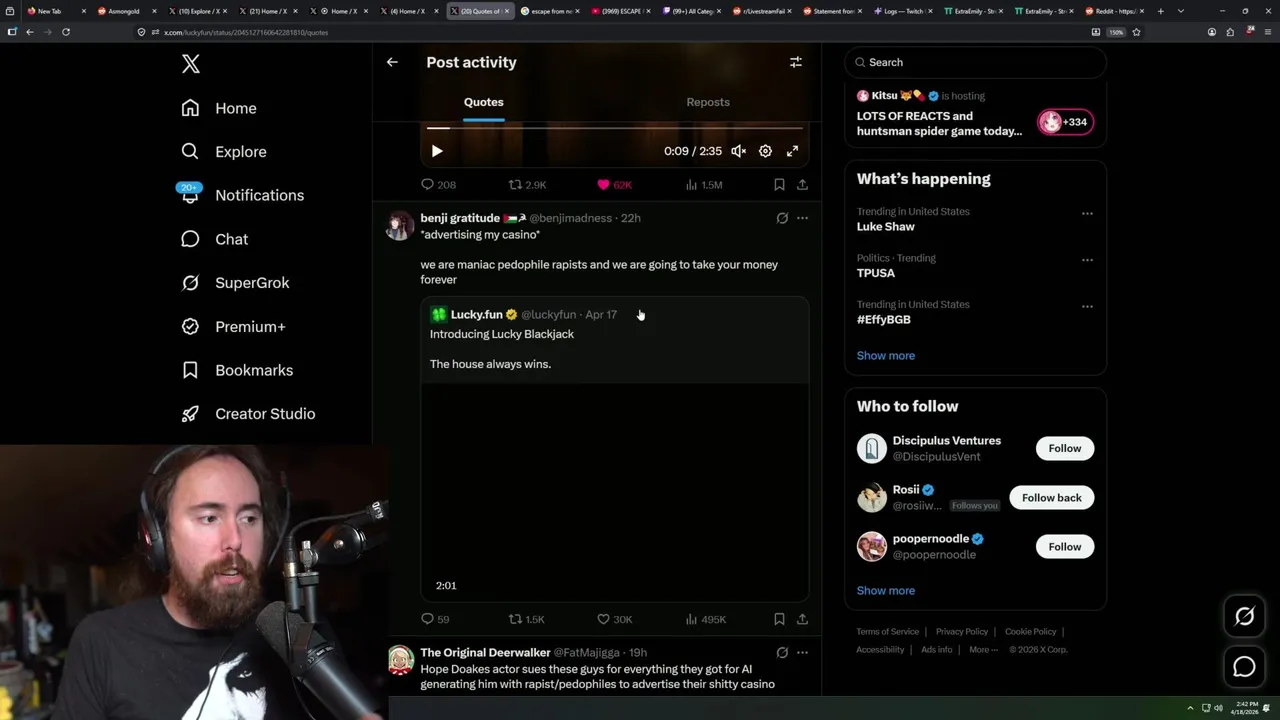Open the floating messages chat button

pyautogui.click(x=1244, y=666)
